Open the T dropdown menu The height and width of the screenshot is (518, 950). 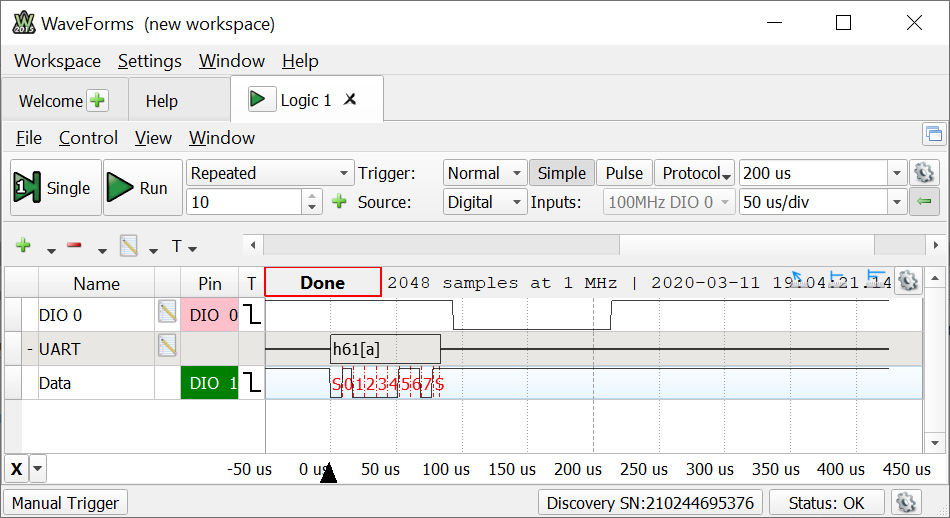[x=184, y=247]
